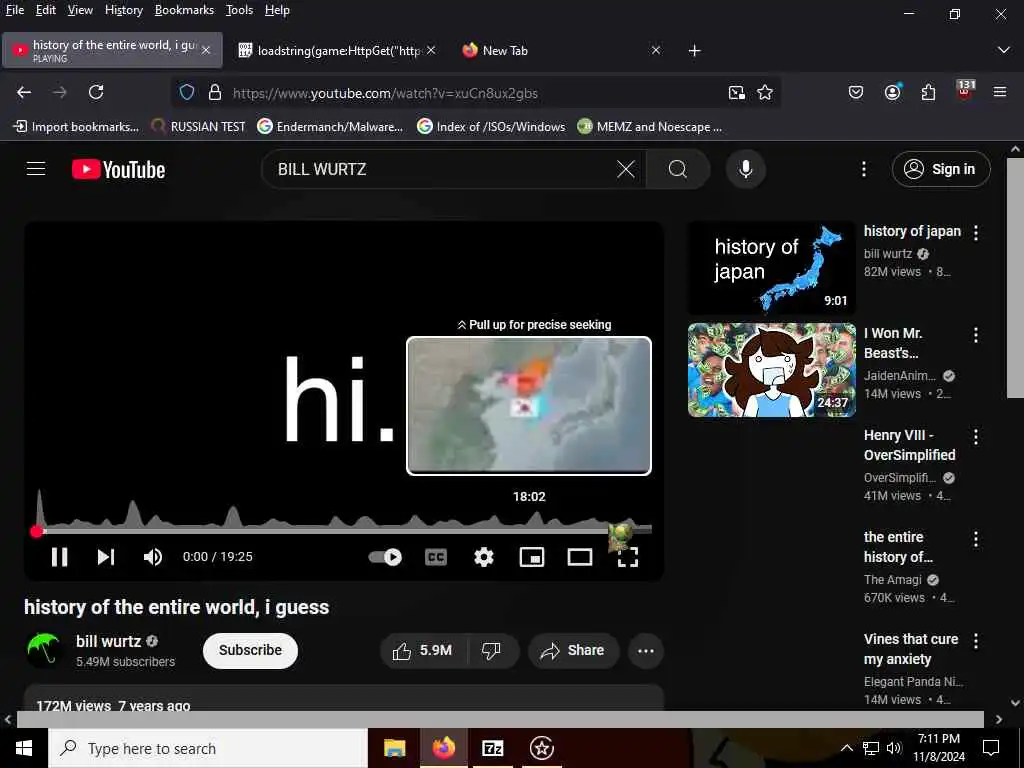The image size is (1024, 768).
Task: Open the Bookmarks menu
Action: [x=184, y=10]
